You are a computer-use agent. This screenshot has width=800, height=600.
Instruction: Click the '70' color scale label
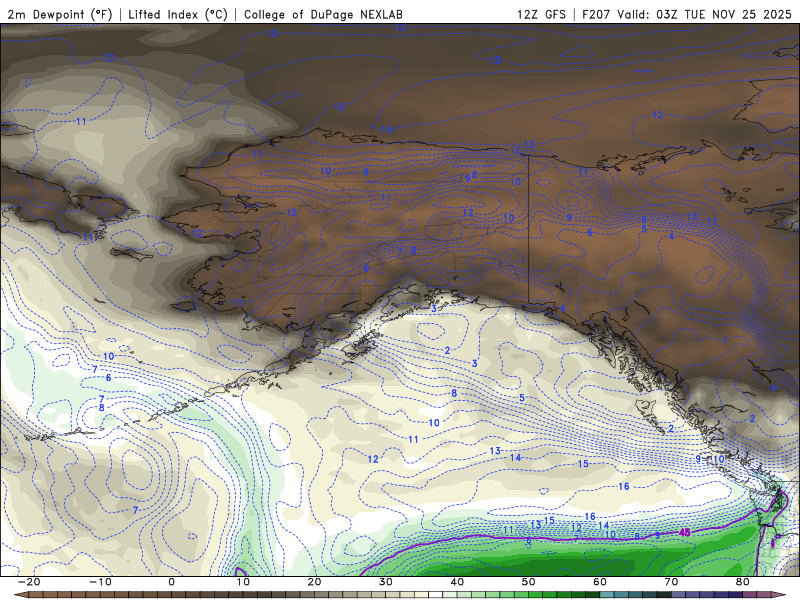pyautogui.click(x=671, y=582)
